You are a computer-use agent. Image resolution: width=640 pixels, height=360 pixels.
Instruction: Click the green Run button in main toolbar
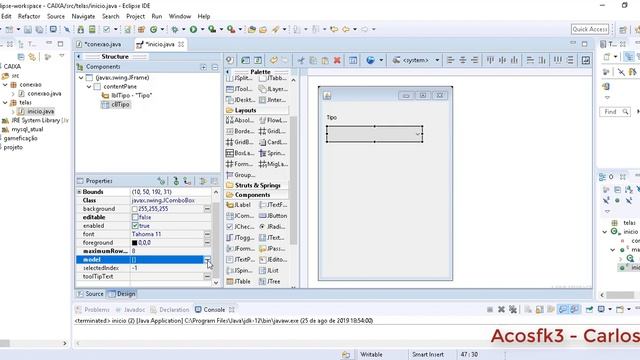tap(193, 29)
